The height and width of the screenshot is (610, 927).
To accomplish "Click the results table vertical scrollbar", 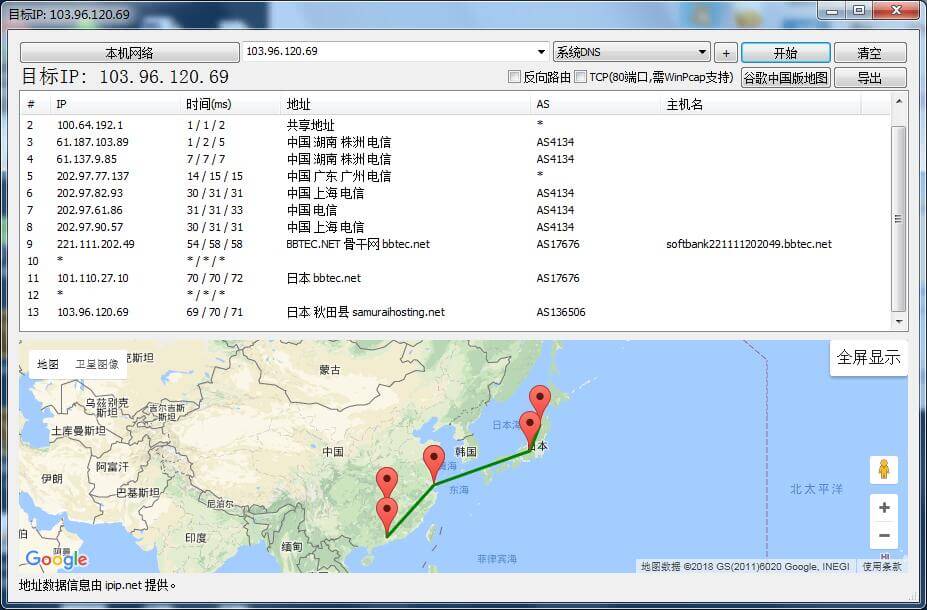I will (x=898, y=219).
